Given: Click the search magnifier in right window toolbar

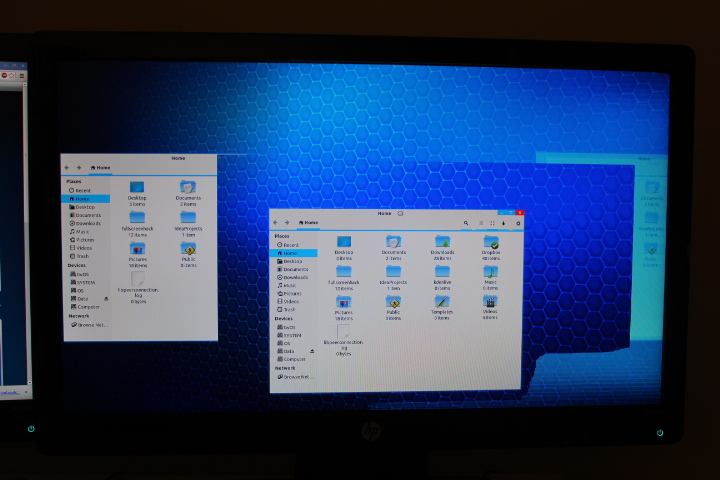Looking at the screenshot, I should tap(466, 222).
